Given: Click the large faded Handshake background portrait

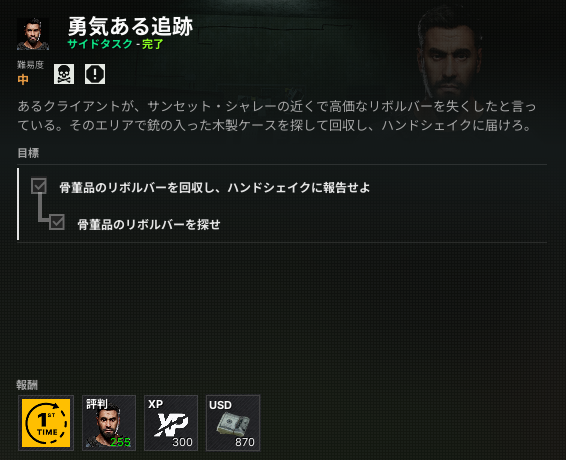Looking at the screenshot, I should click(x=450, y=54).
